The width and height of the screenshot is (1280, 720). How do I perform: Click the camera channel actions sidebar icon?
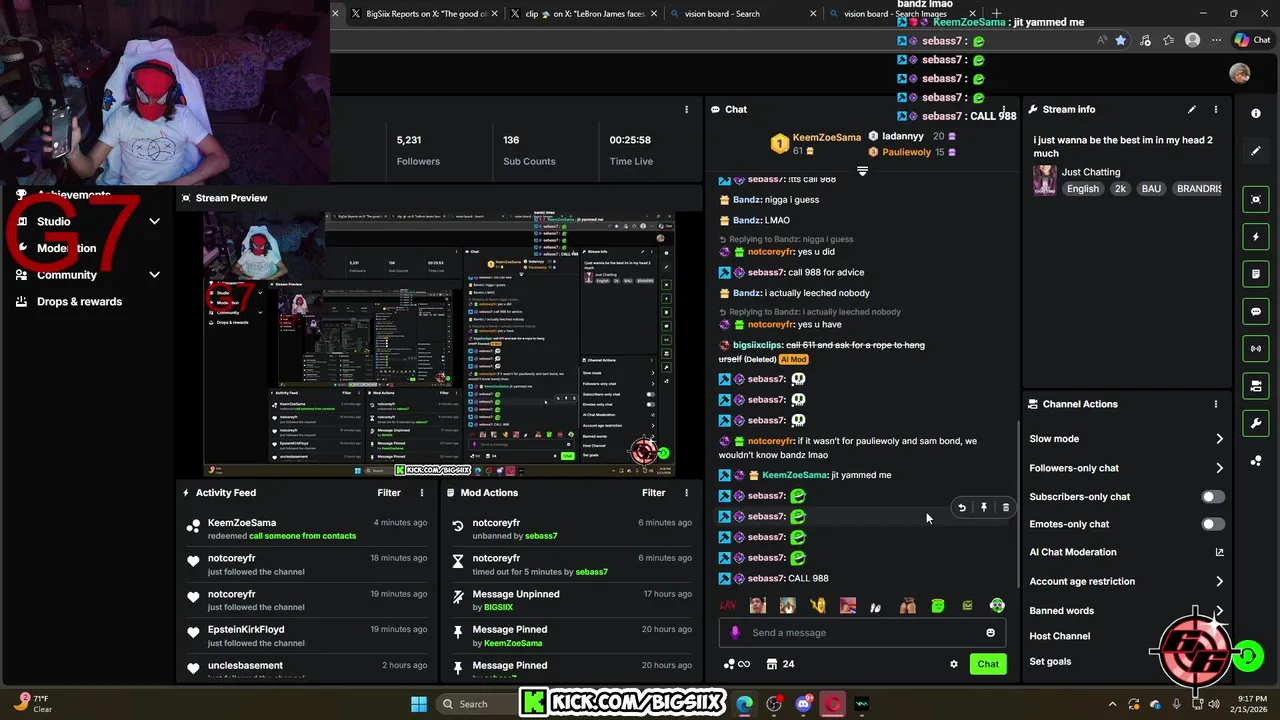pos(1256,386)
